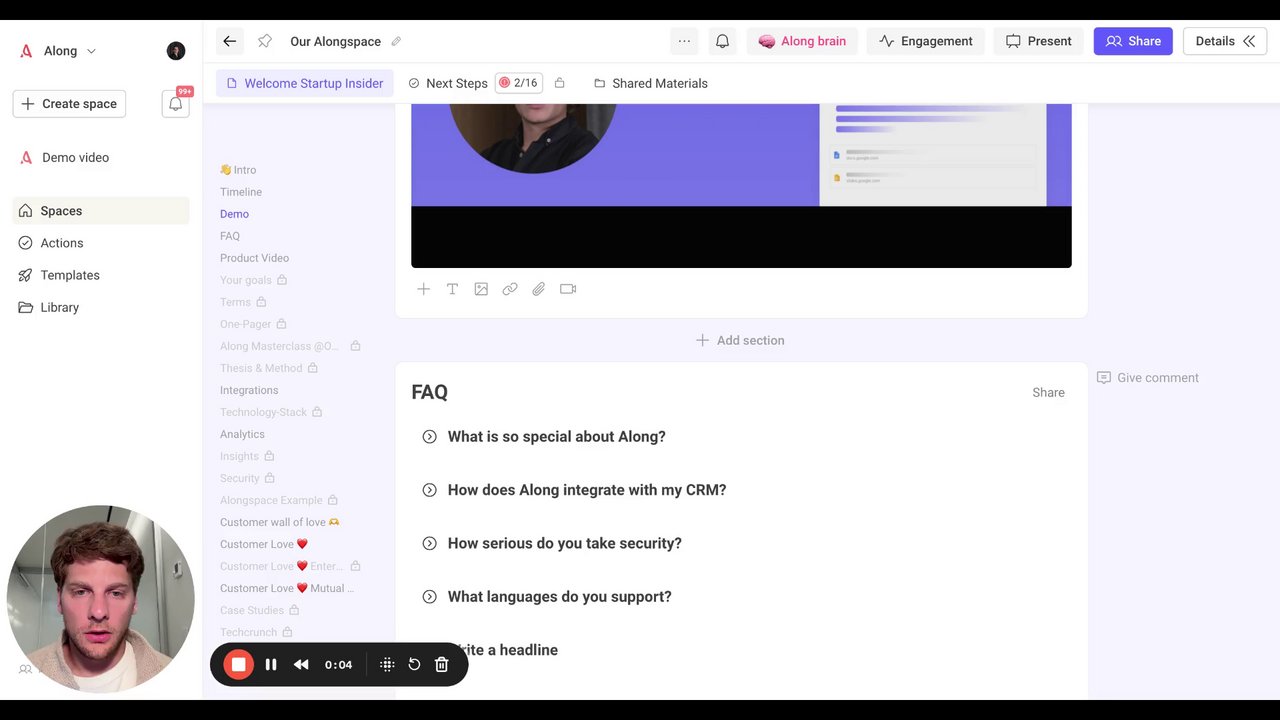Go to Library in the sidebar
Image resolution: width=1280 pixels, height=720 pixels.
tap(101, 307)
